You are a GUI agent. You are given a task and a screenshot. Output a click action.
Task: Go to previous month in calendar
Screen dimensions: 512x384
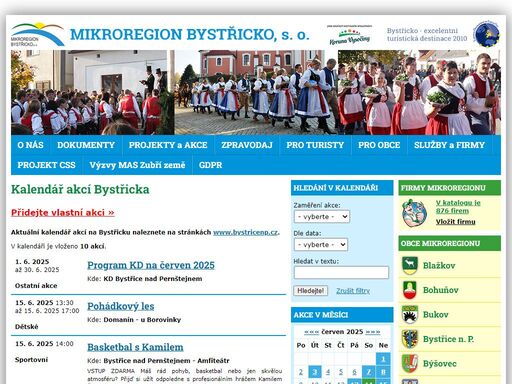tap(311, 332)
